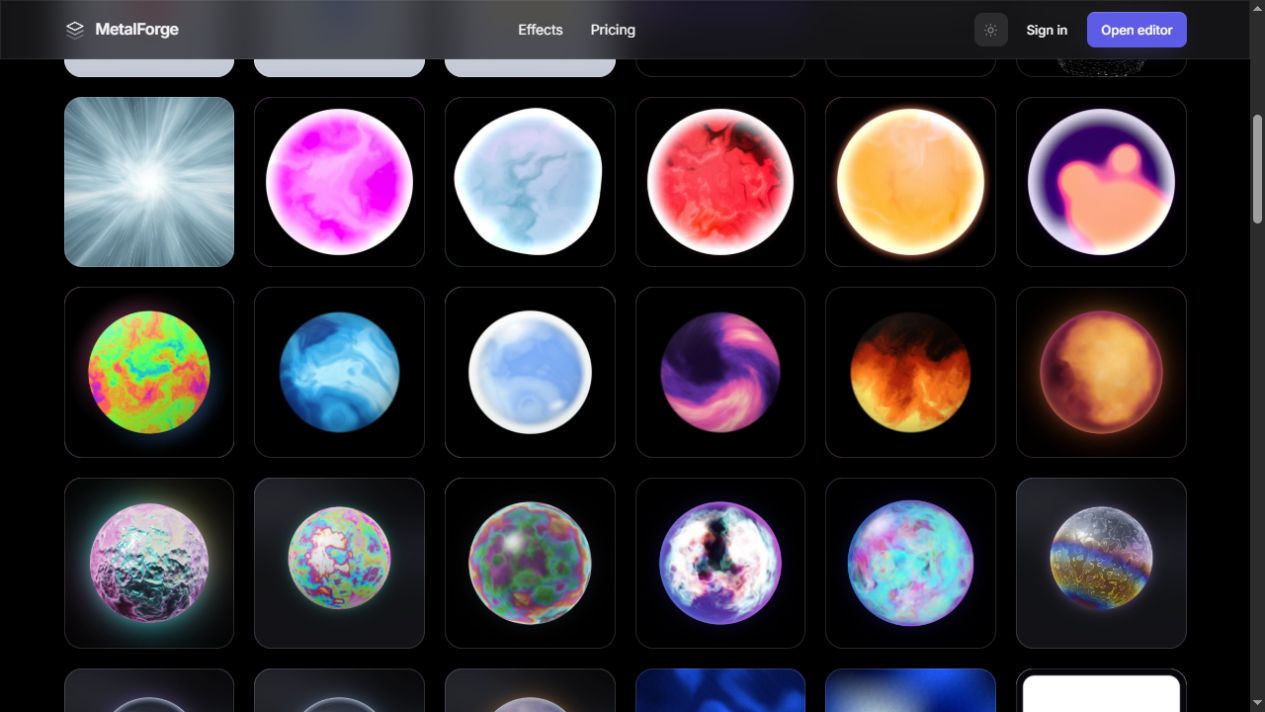The image size is (1265, 712).
Task: Select the white starburst rays thumbnail
Action: pyautogui.click(x=149, y=182)
